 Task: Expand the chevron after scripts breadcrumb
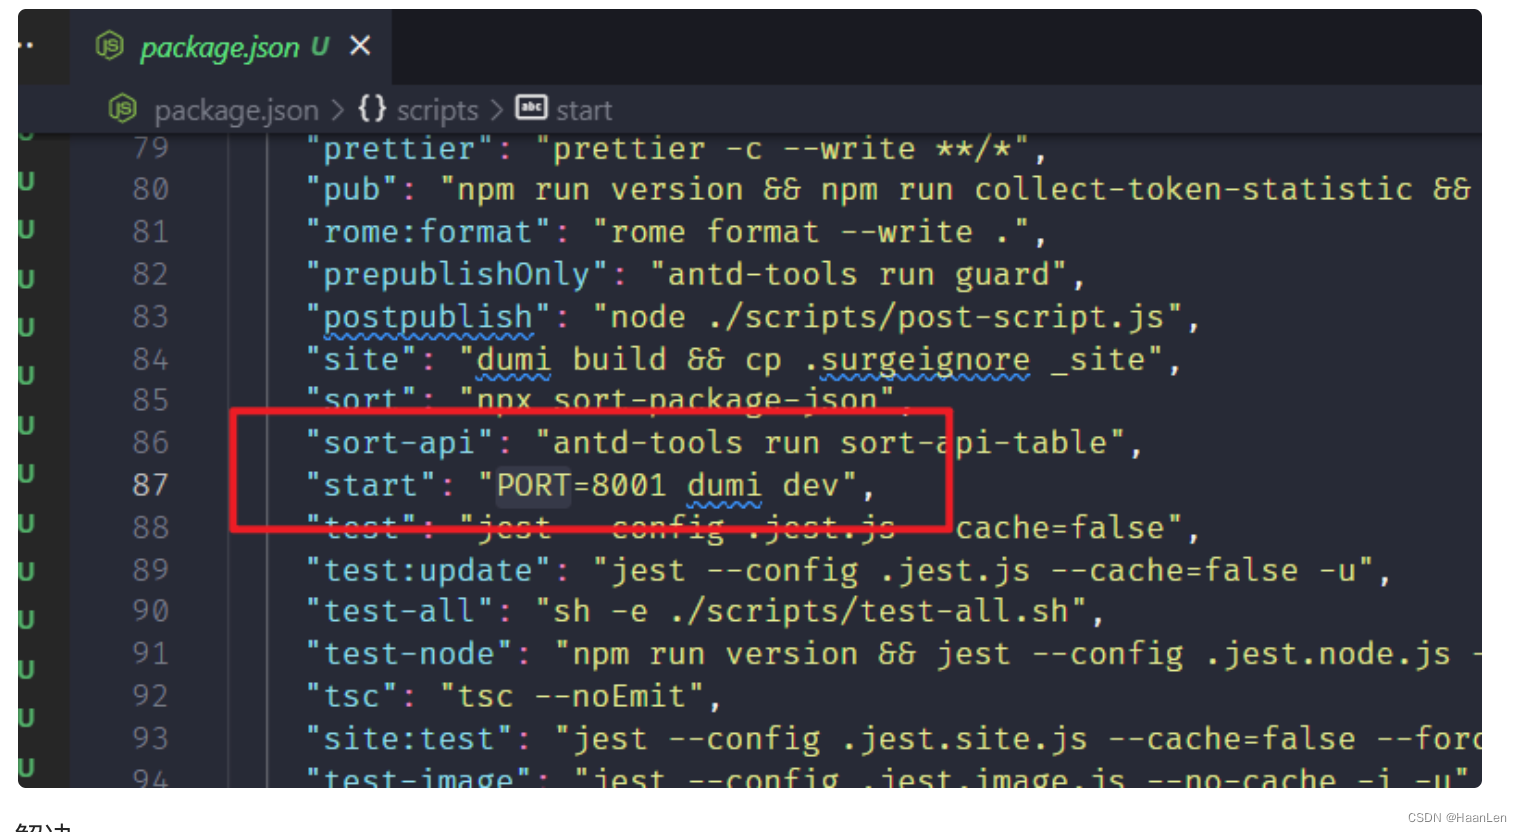pos(496,109)
